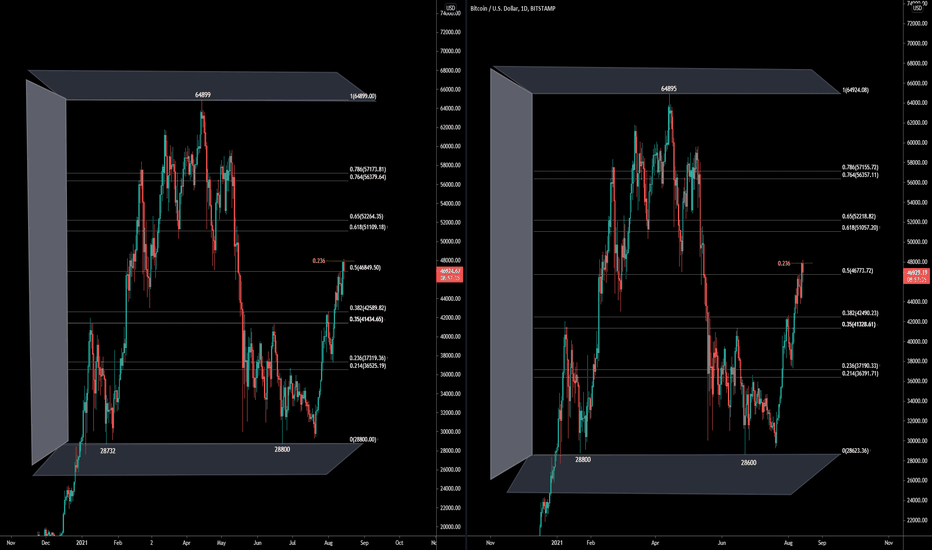Select Fib level label 0.382(42589.82)
This screenshot has width=932, height=550.
click(368, 308)
